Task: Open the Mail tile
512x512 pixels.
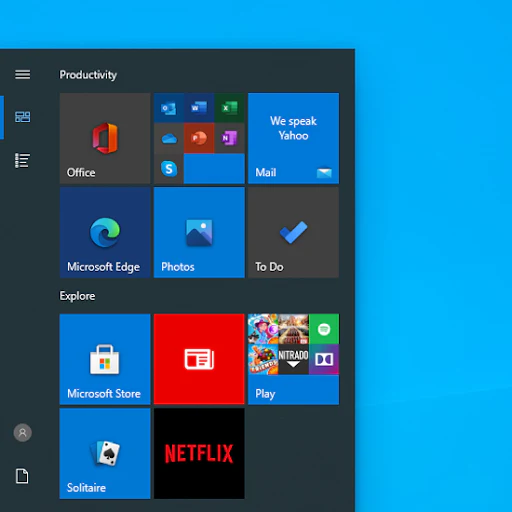Action: (293, 138)
